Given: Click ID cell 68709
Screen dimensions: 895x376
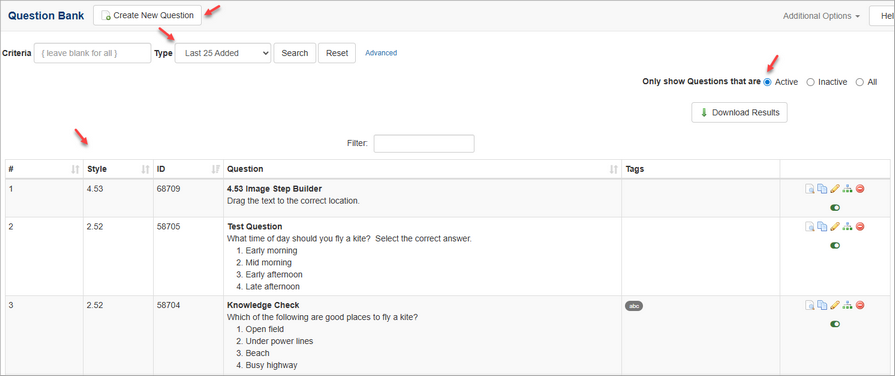Looking at the screenshot, I should coord(168,189).
